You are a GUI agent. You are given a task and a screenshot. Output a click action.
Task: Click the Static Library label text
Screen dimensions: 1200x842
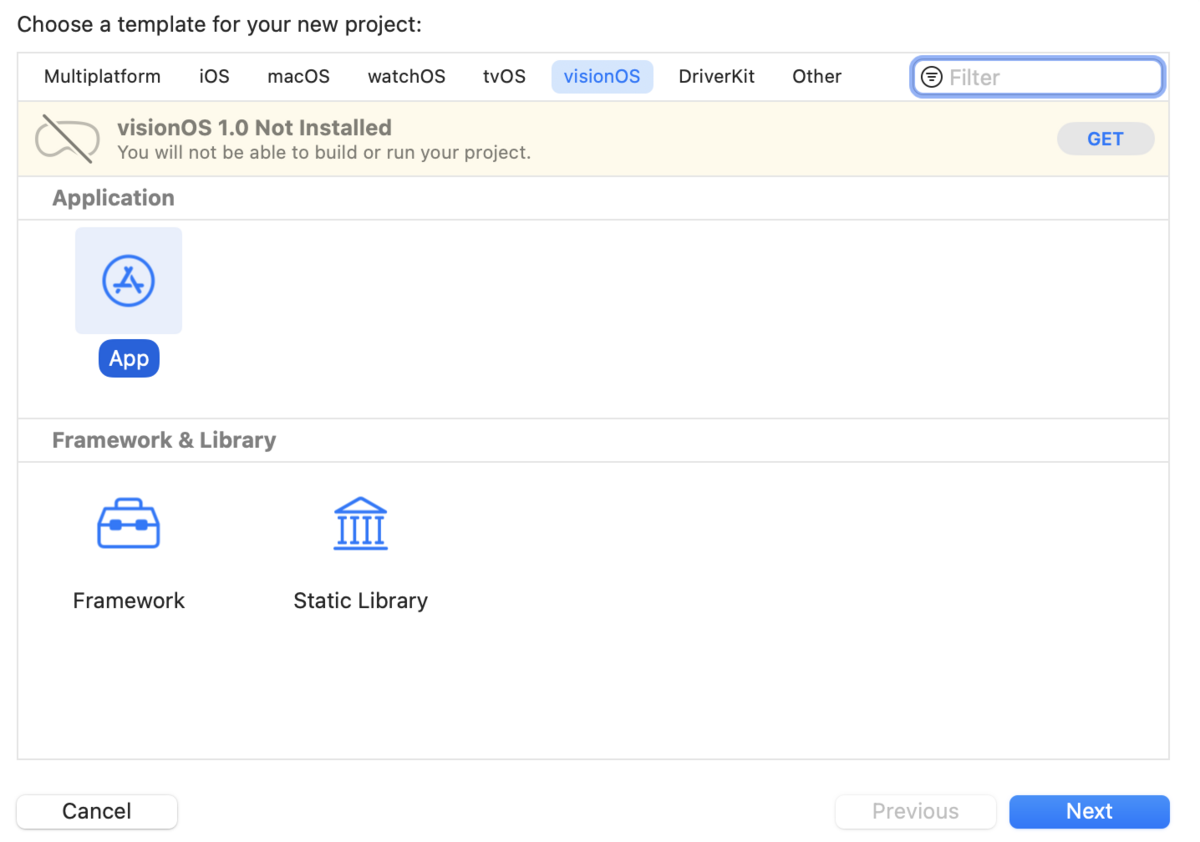click(x=360, y=601)
